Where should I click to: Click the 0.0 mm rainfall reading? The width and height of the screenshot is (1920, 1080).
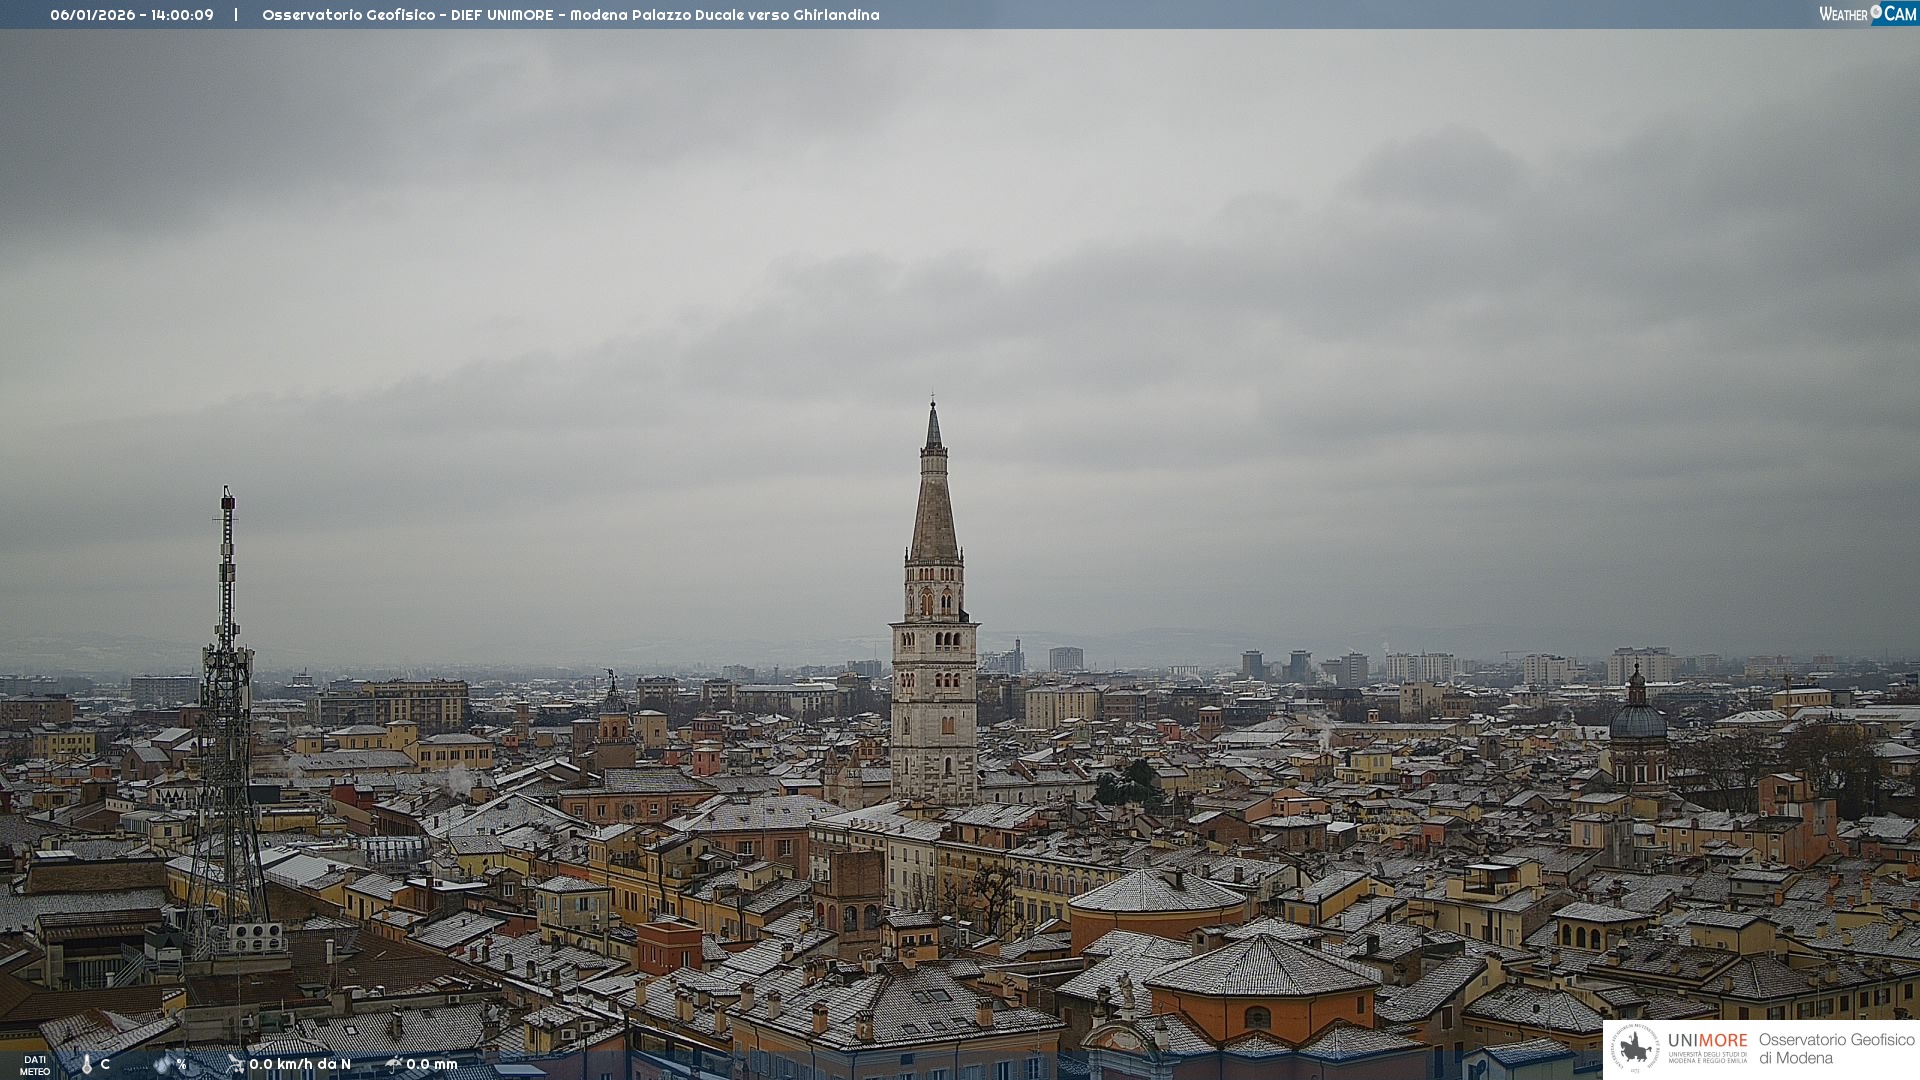tap(432, 1064)
